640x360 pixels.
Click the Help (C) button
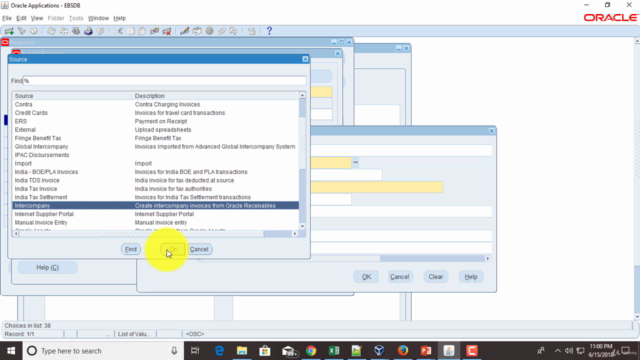click(x=47, y=267)
